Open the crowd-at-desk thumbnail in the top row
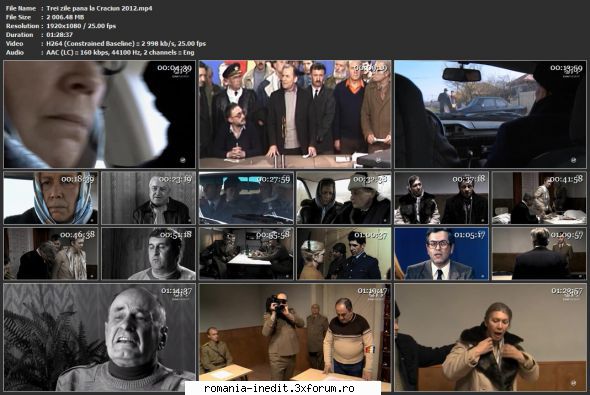Image resolution: width=590 pixels, height=395 pixels. point(295,114)
